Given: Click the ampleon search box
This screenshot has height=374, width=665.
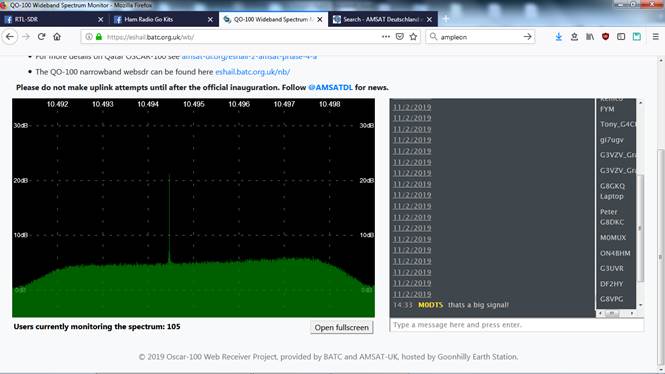Looking at the screenshot, I should click(x=479, y=37).
